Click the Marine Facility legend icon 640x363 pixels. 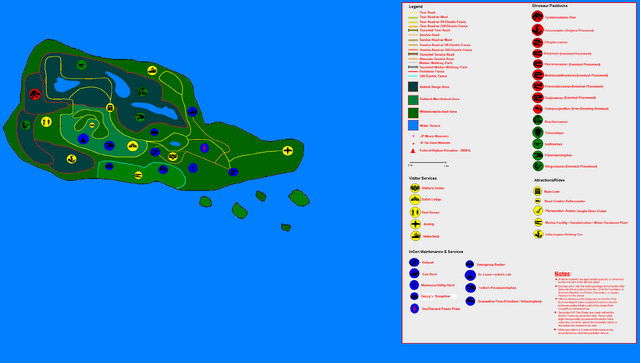(x=538, y=223)
